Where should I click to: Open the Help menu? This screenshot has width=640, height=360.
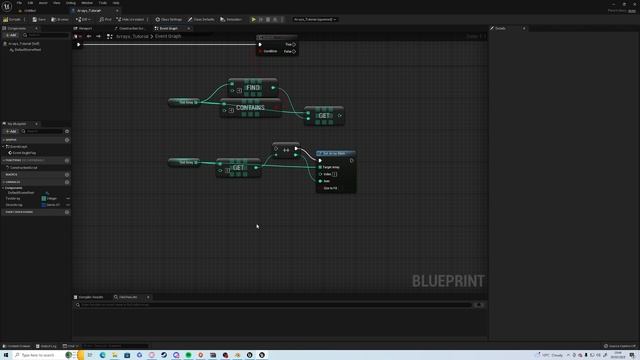[116, 3]
